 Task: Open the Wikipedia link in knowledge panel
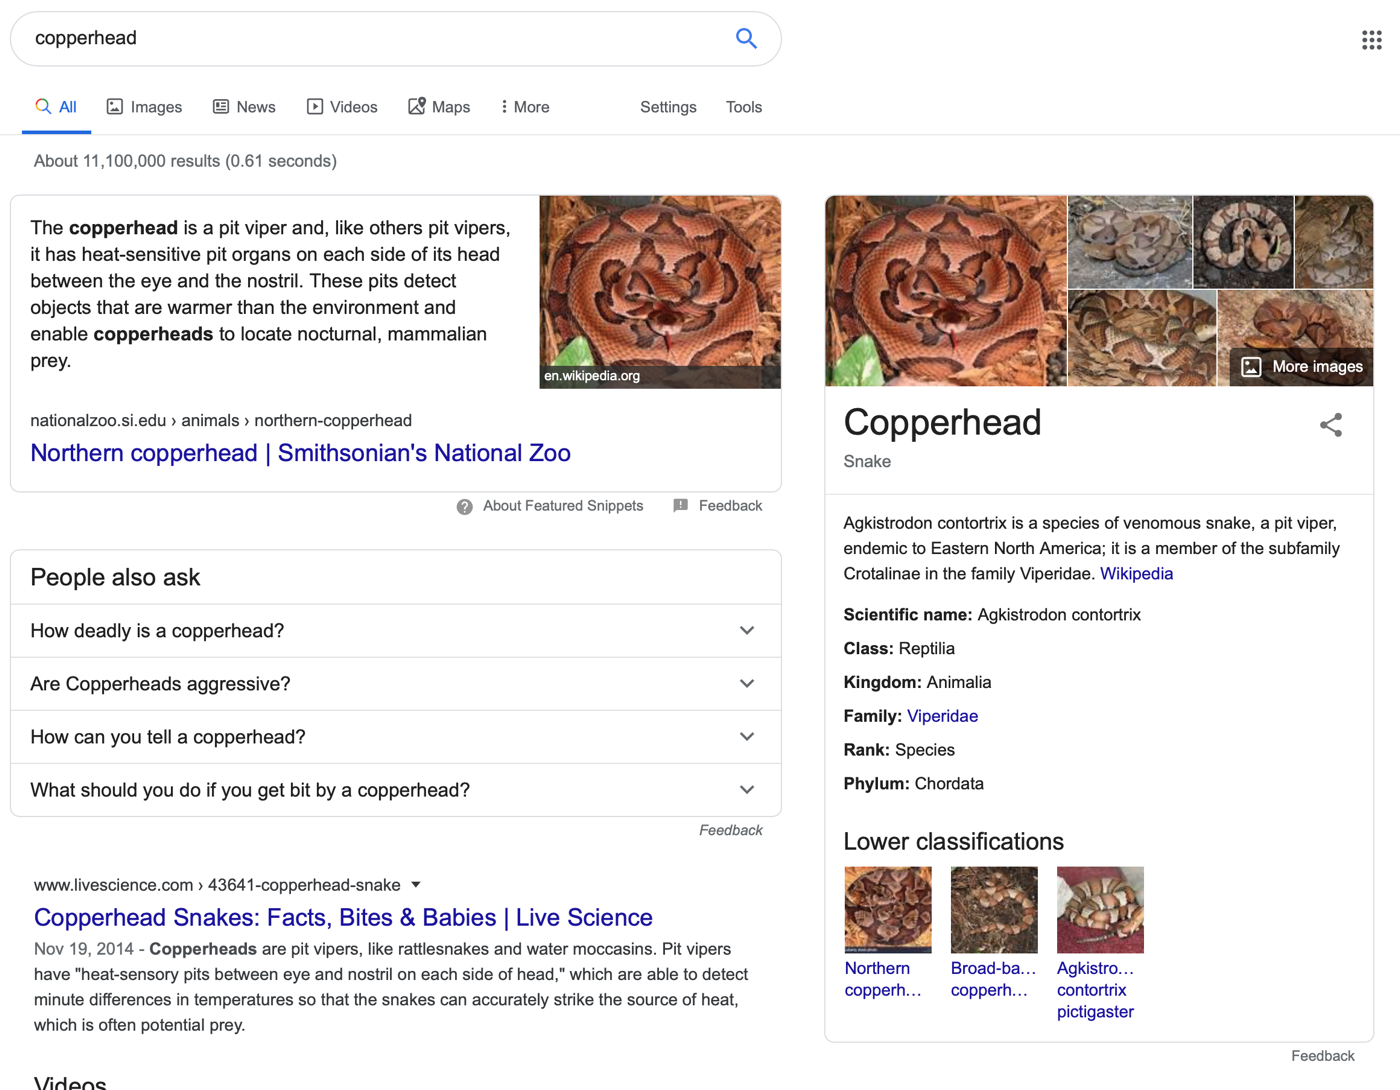(x=1136, y=574)
